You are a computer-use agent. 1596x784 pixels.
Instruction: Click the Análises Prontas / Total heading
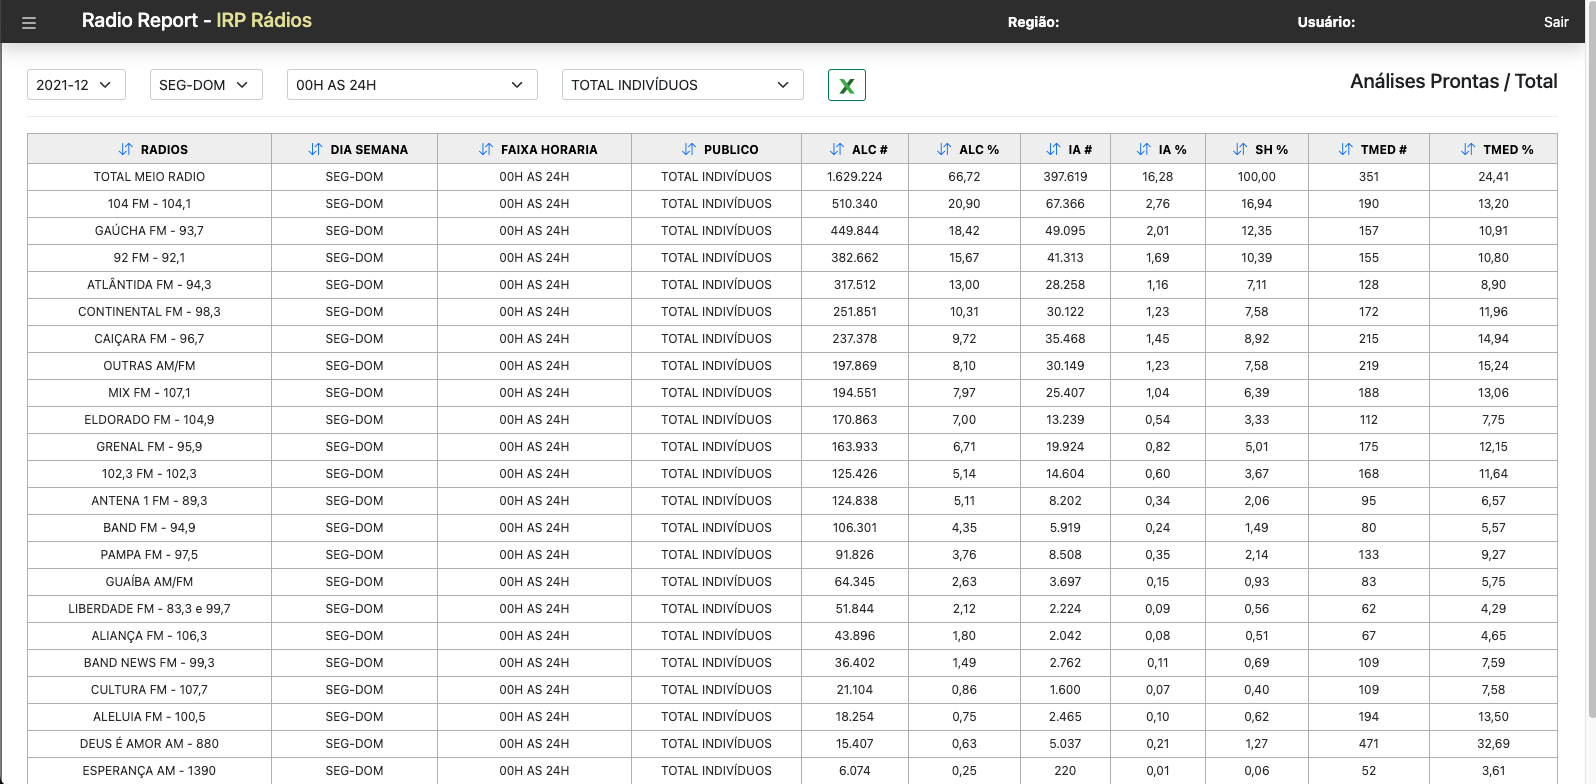[x=1453, y=81]
